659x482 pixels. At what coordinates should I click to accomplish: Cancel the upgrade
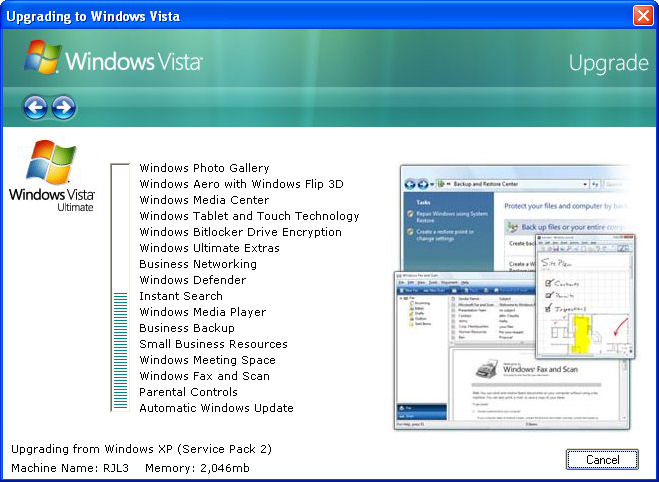pyautogui.click(x=602, y=459)
